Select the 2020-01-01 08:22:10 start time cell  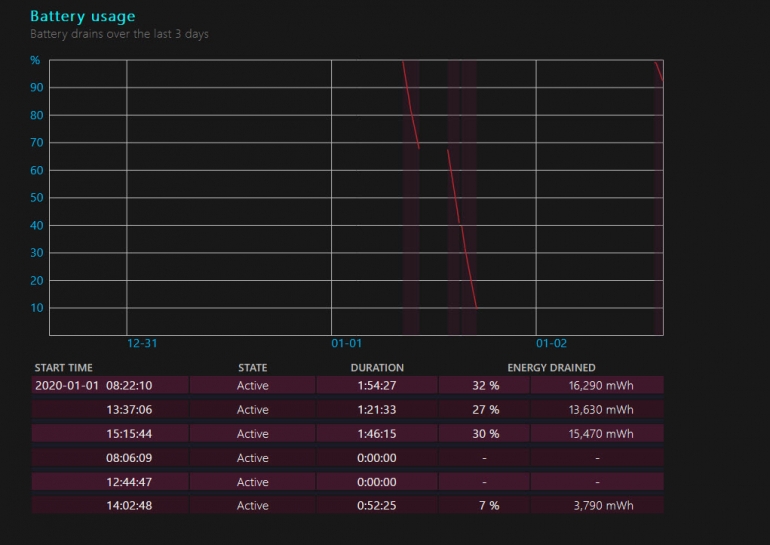93,385
